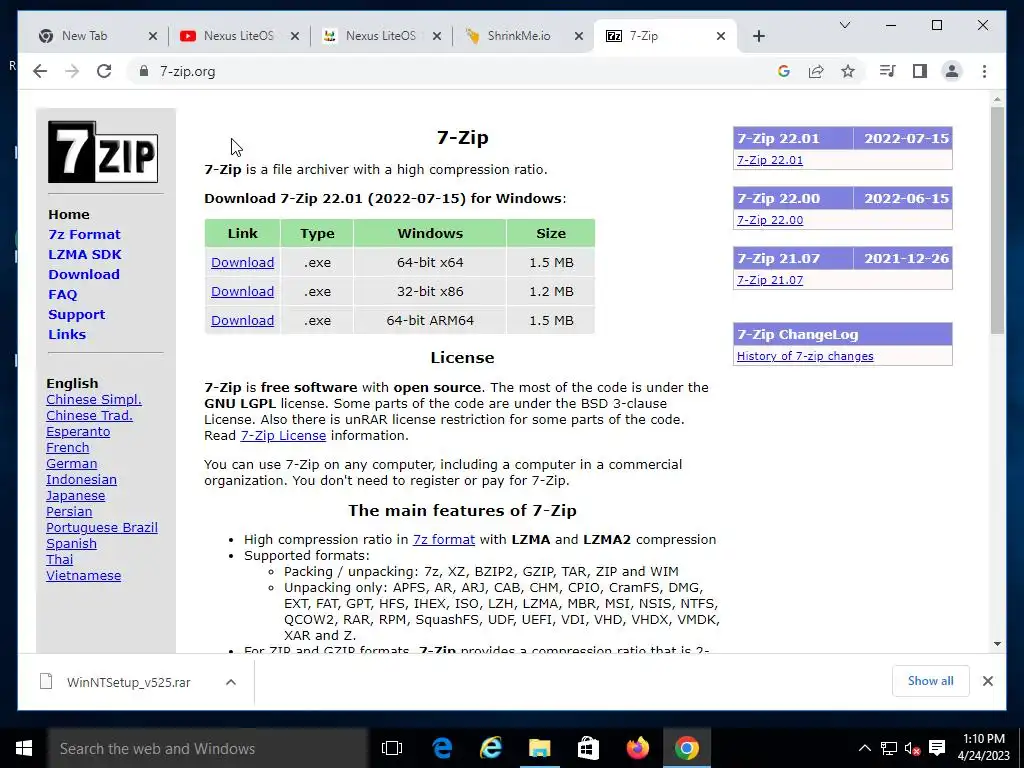Click the forward navigation arrow
The image size is (1024, 768).
point(72,71)
